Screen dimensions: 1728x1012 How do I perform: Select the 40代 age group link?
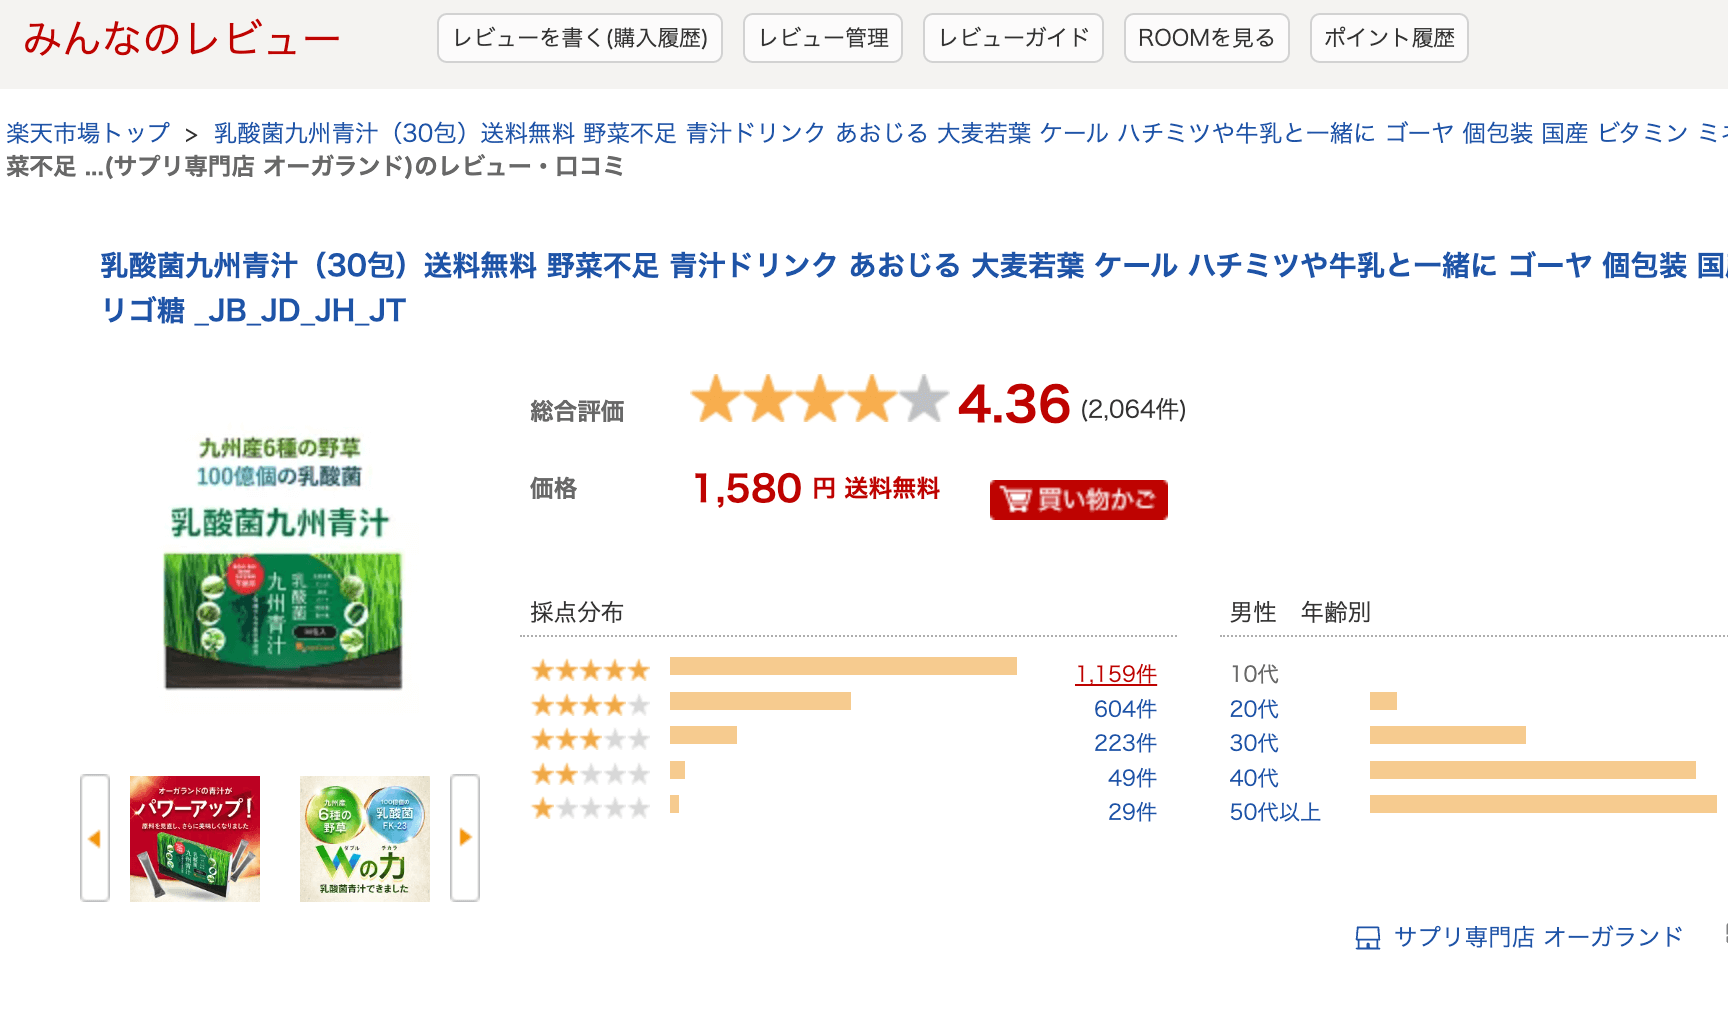click(1254, 778)
